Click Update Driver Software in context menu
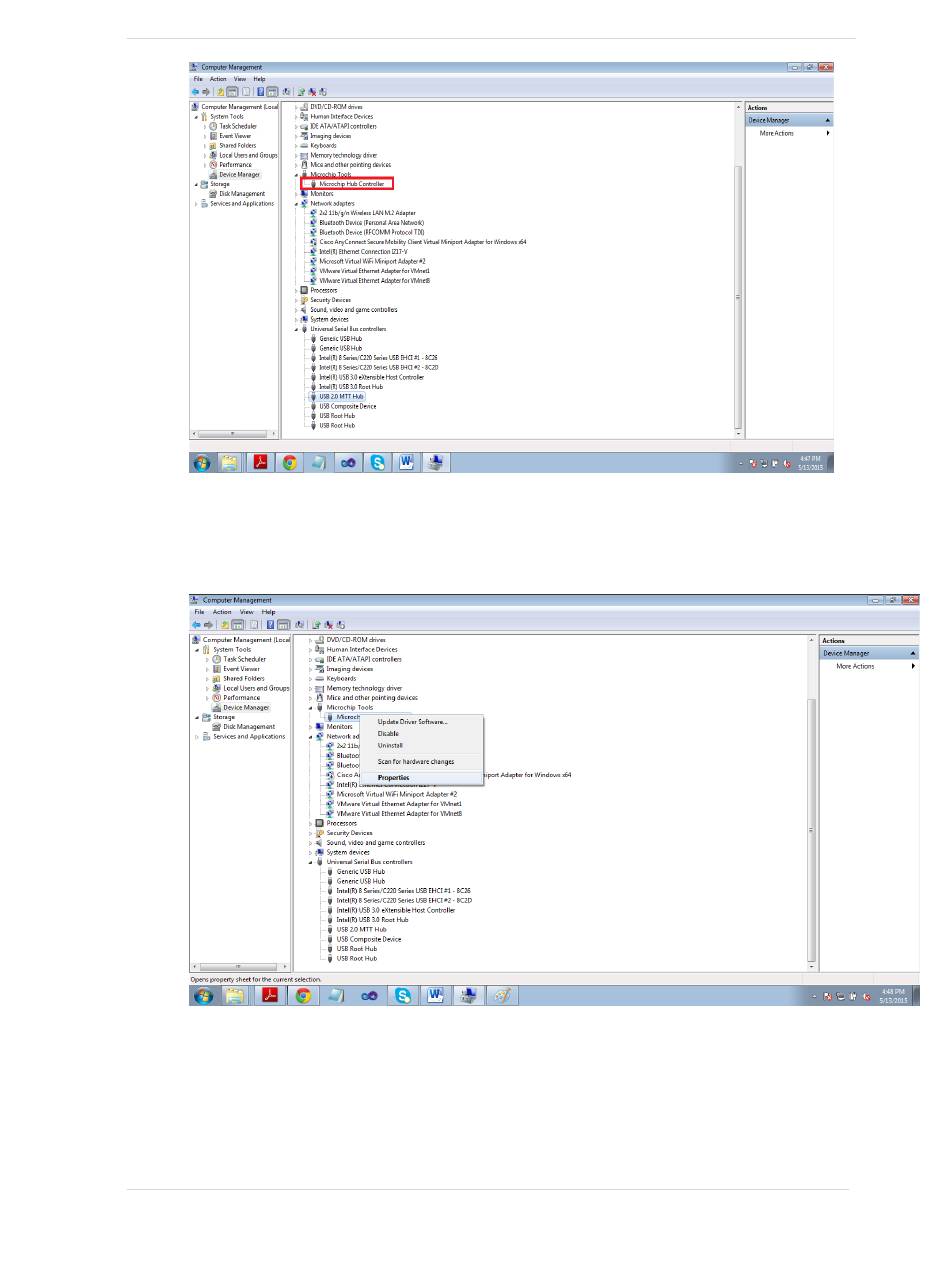Screen dimensions: 950x1267 tap(412, 721)
